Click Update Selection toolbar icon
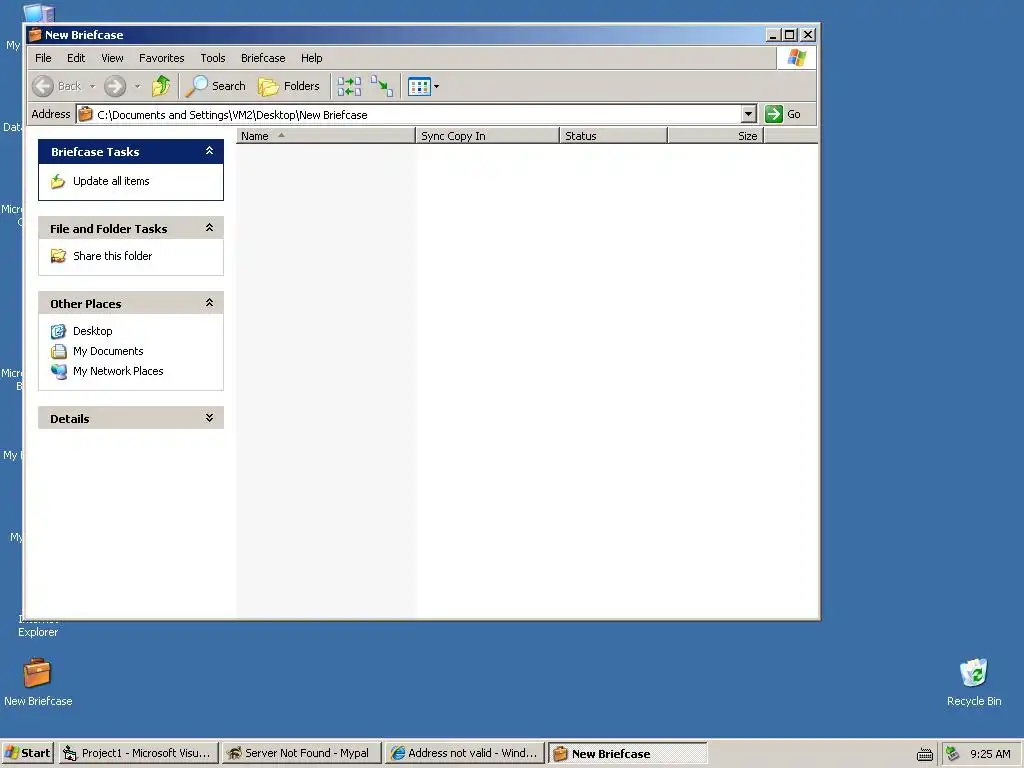 point(381,86)
